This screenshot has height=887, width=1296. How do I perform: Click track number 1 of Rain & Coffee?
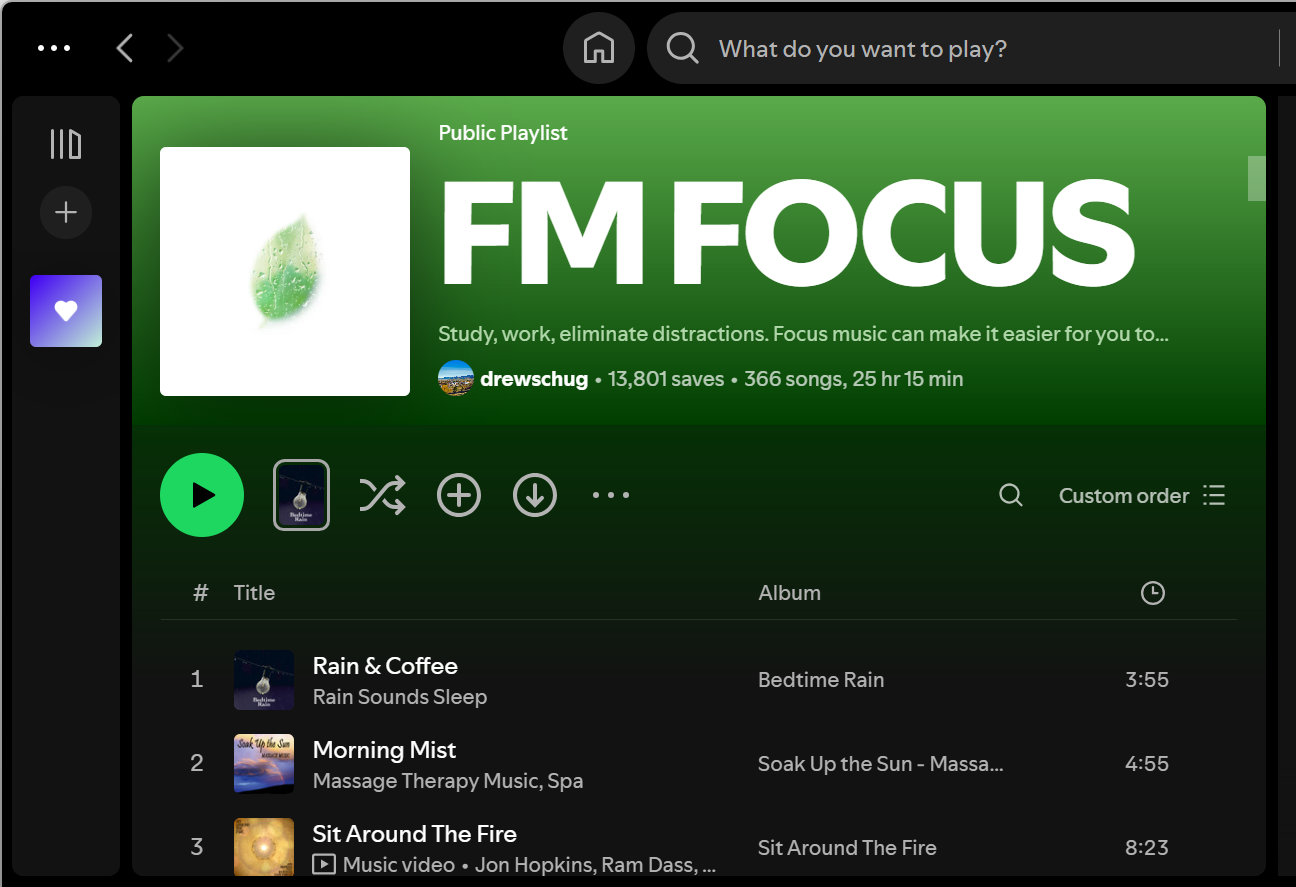tap(197, 680)
